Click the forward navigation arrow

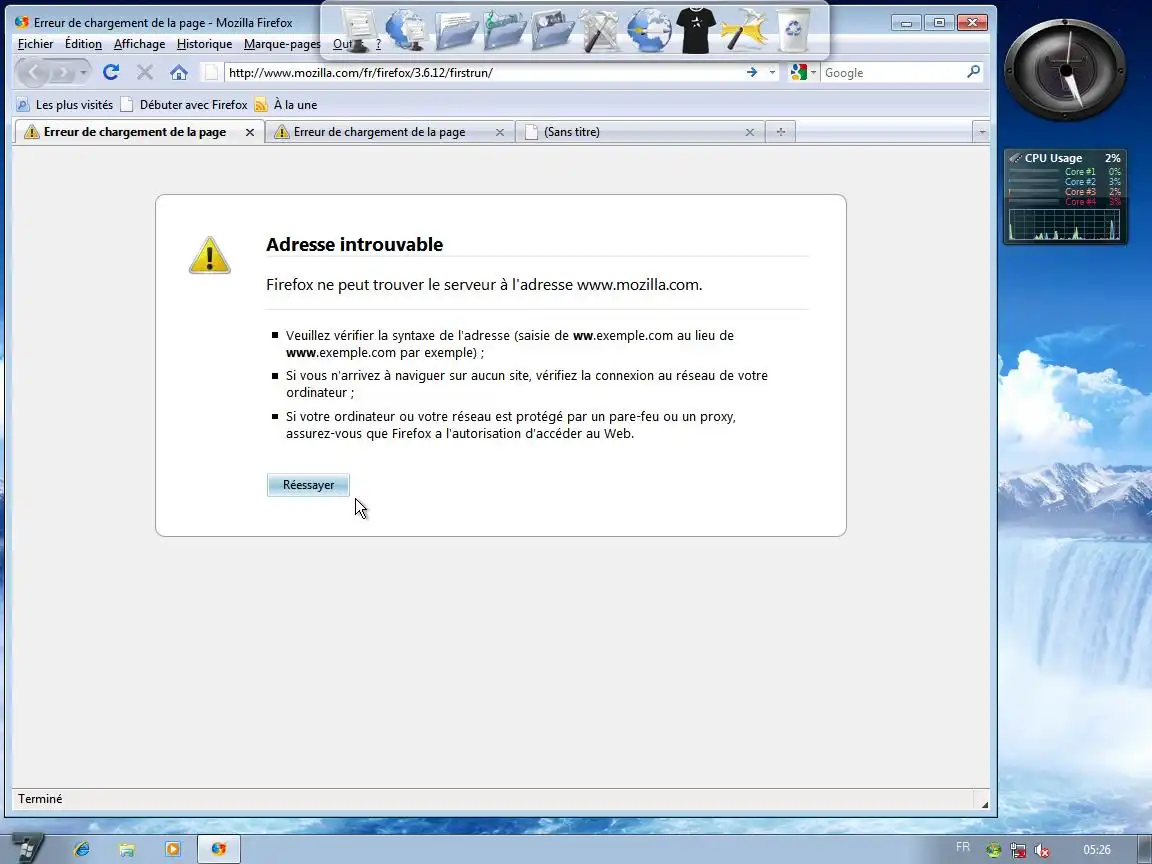click(x=65, y=73)
